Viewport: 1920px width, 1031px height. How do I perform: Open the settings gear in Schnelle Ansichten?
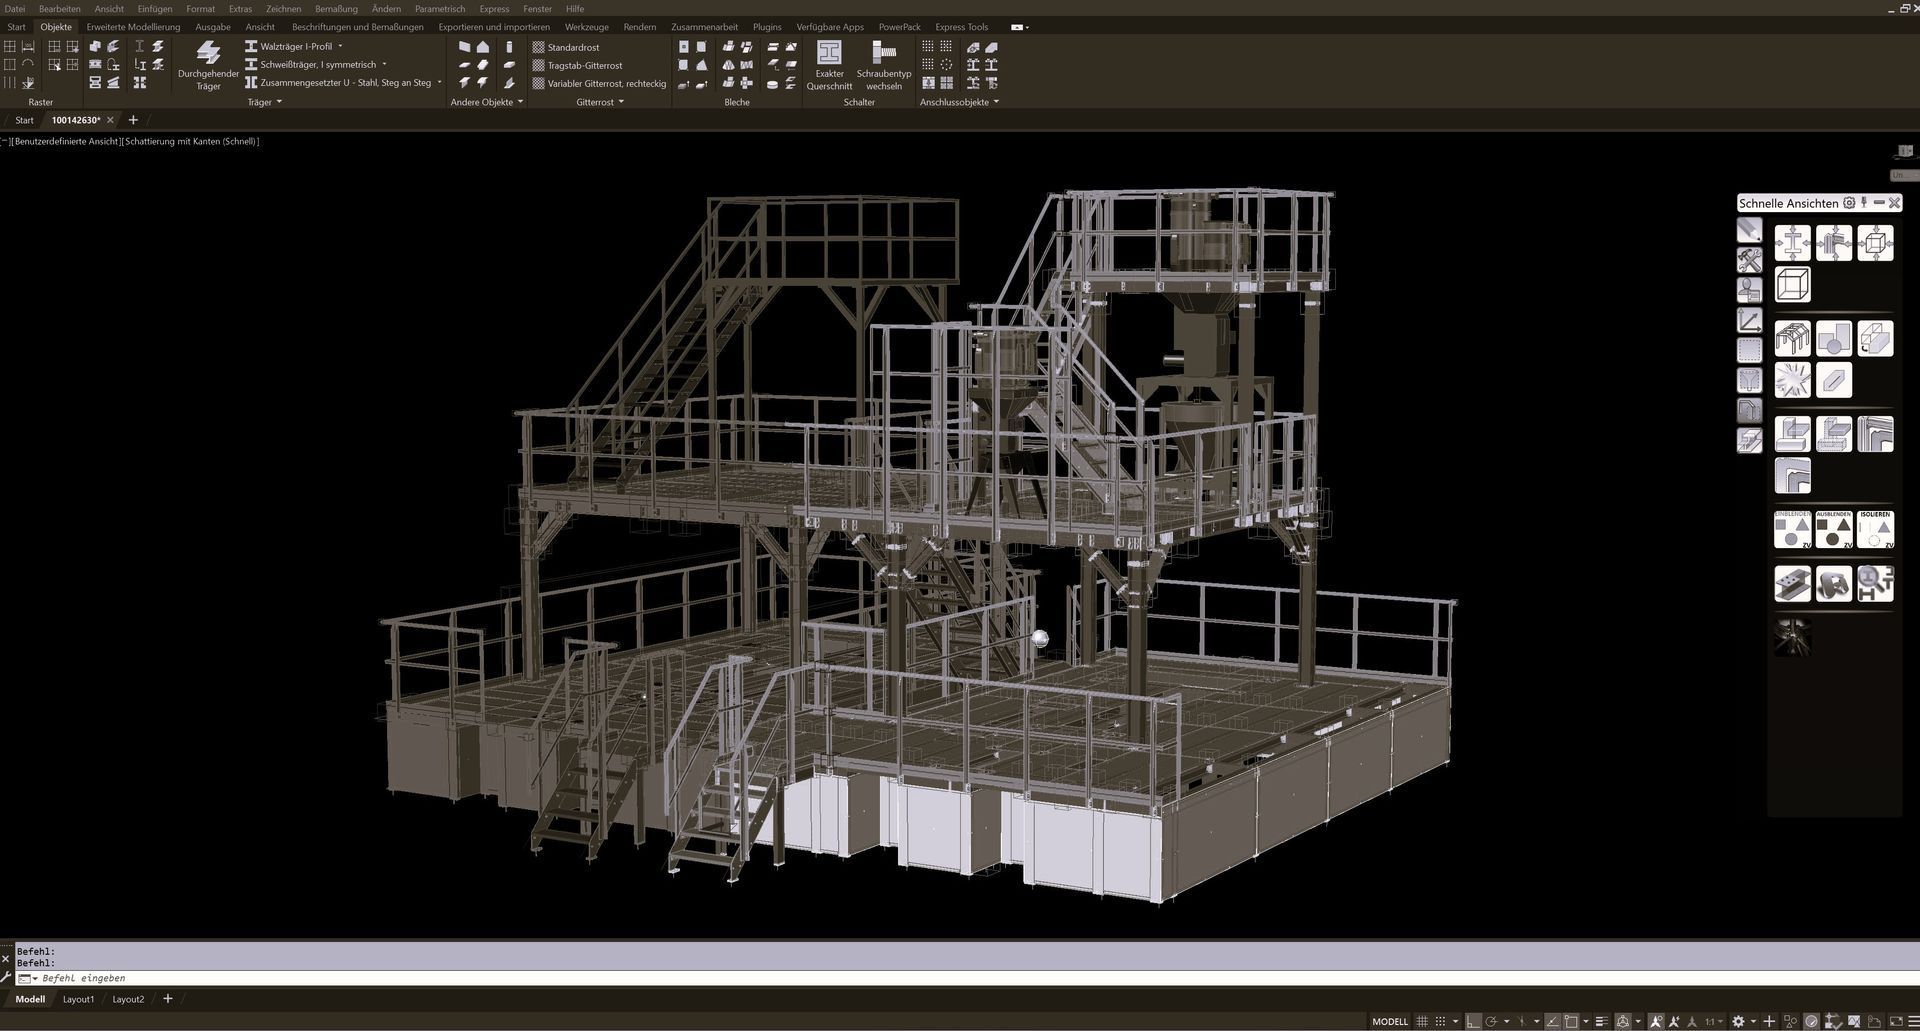[1849, 203]
